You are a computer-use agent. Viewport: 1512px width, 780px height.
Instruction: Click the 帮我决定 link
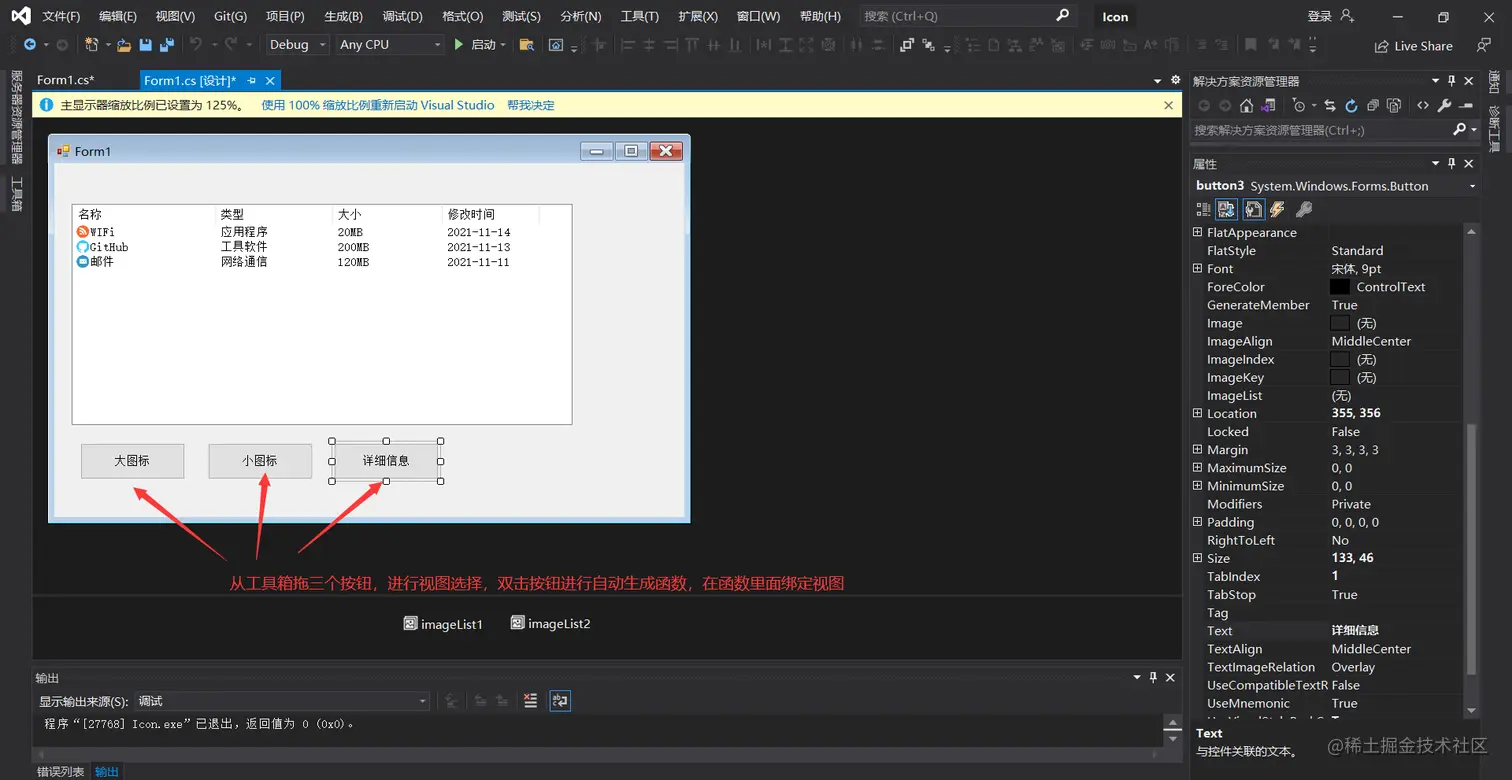pyautogui.click(x=531, y=105)
